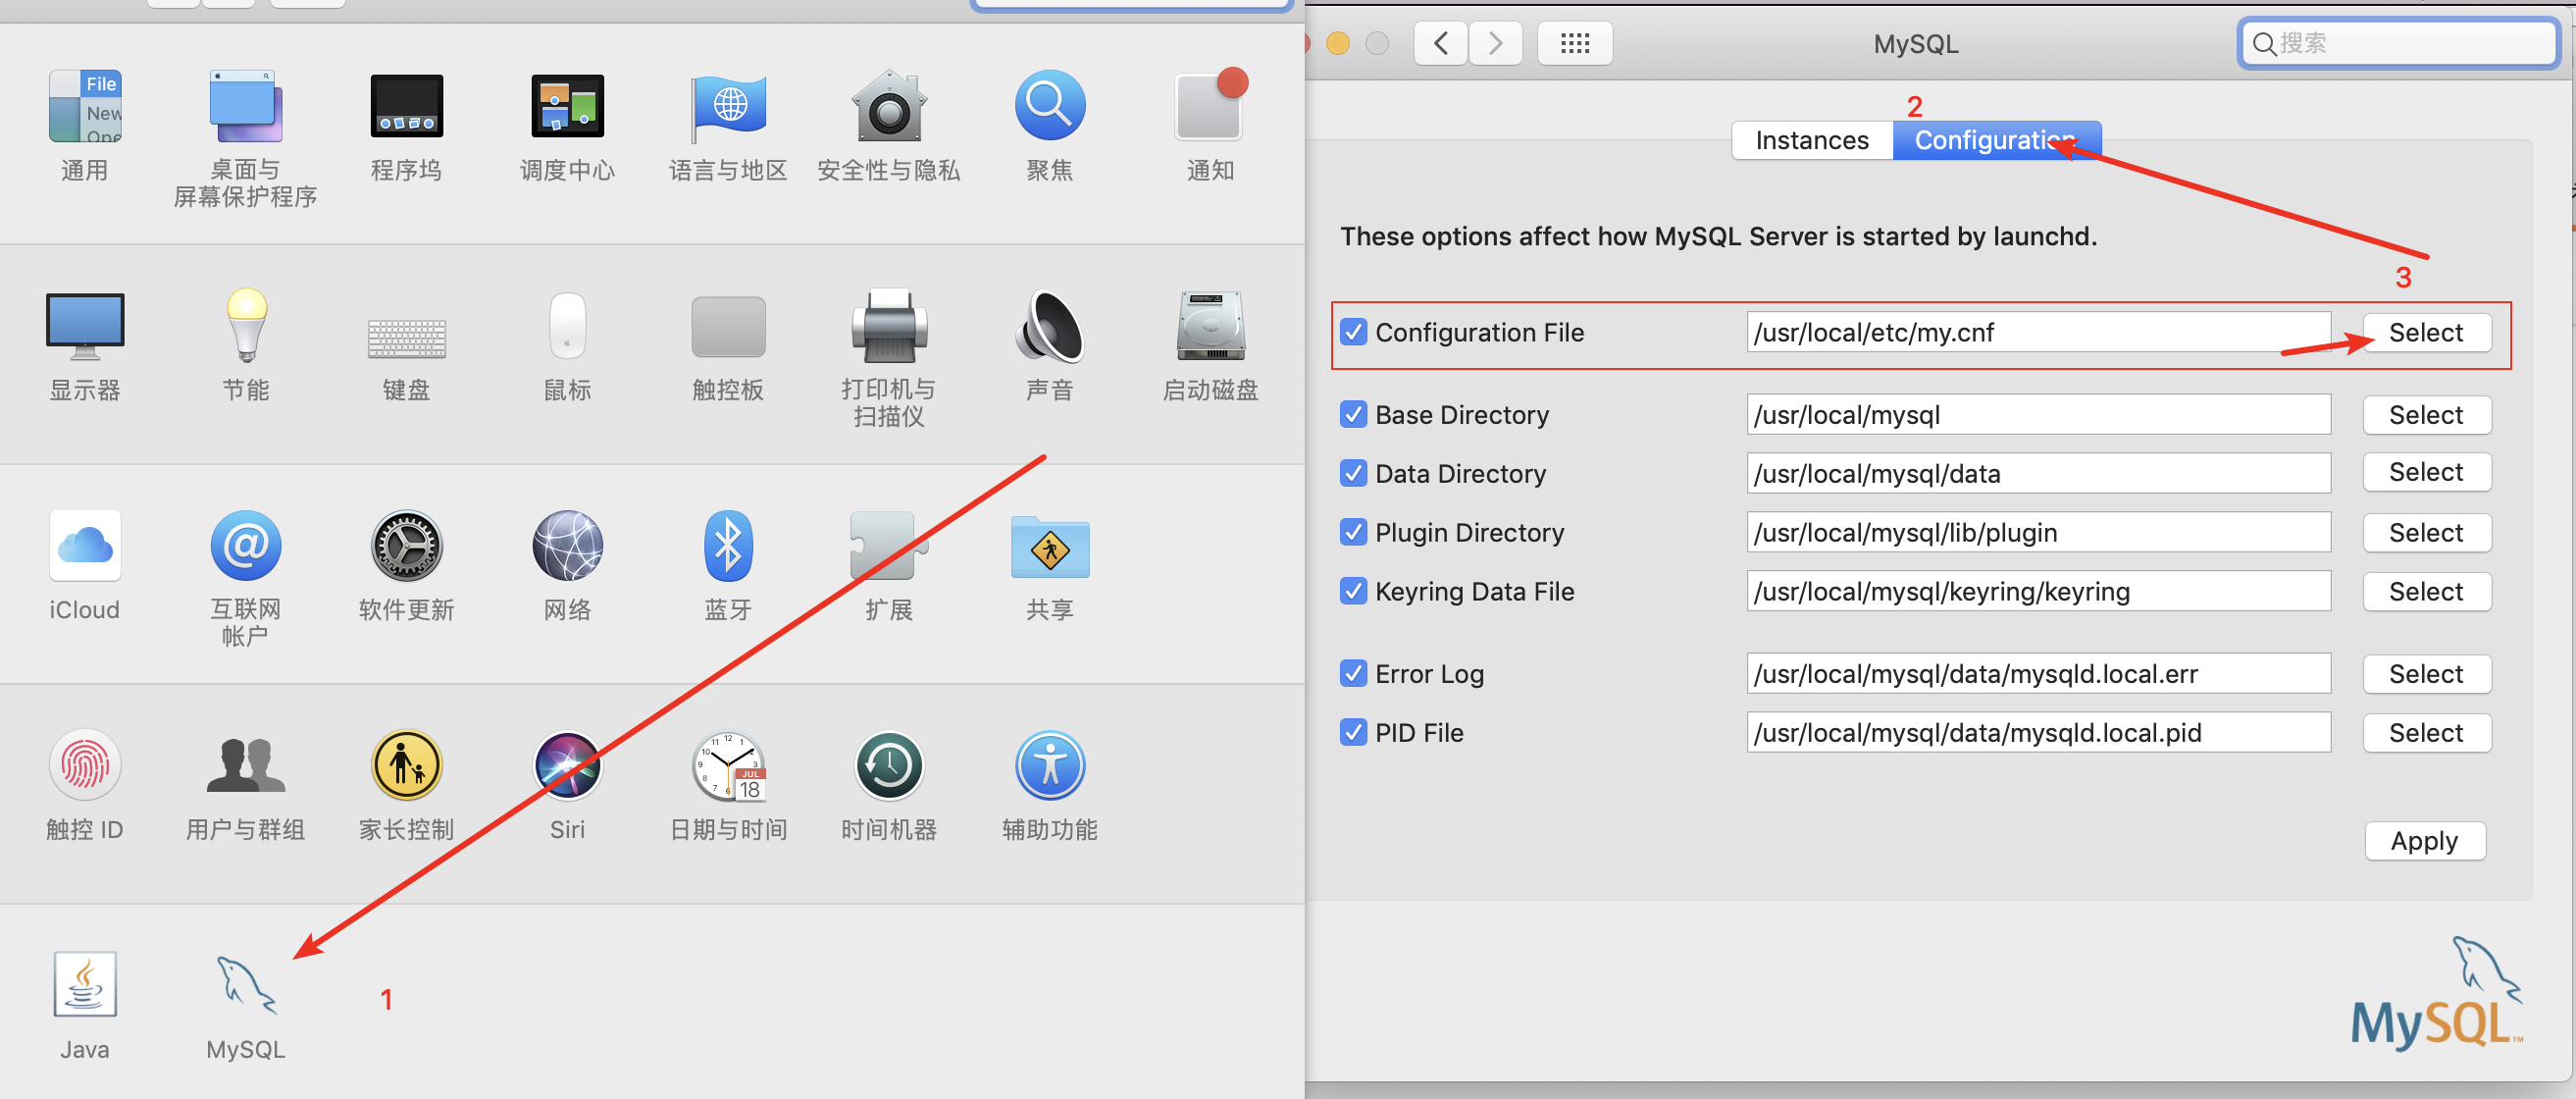2576x1099 pixels.
Task: Edit the Keyring Data File path field
Action: (2038, 591)
